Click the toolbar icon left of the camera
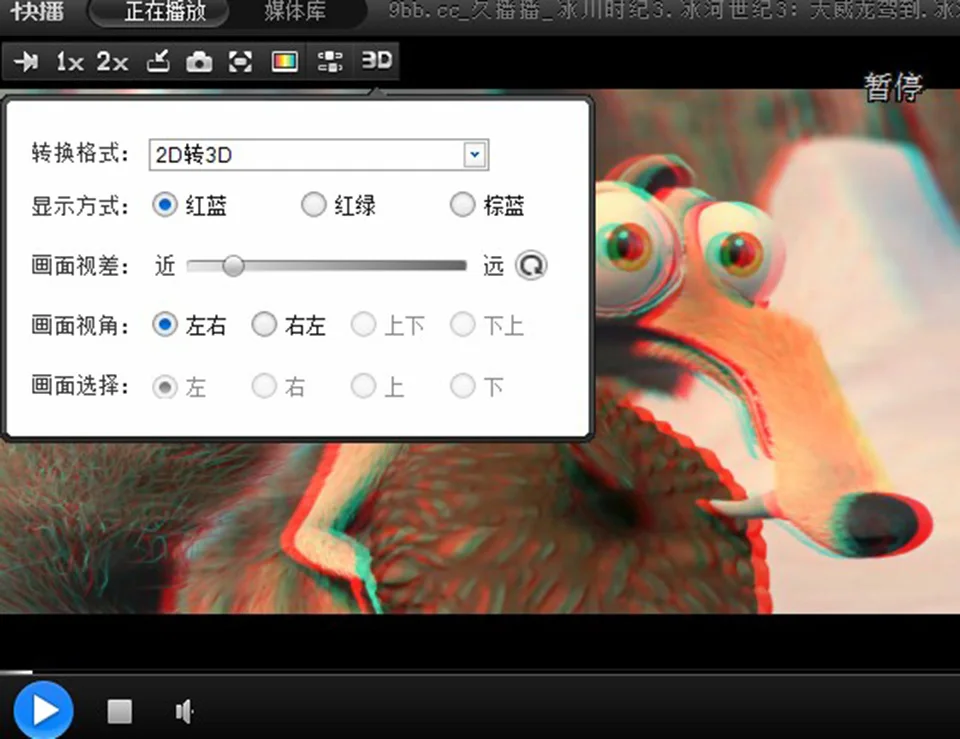 158,61
